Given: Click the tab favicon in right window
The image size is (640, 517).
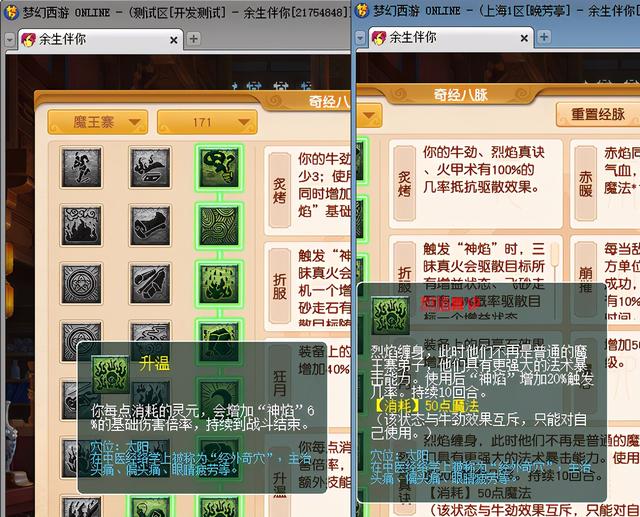Looking at the screenshot, I should pos(378,38).
